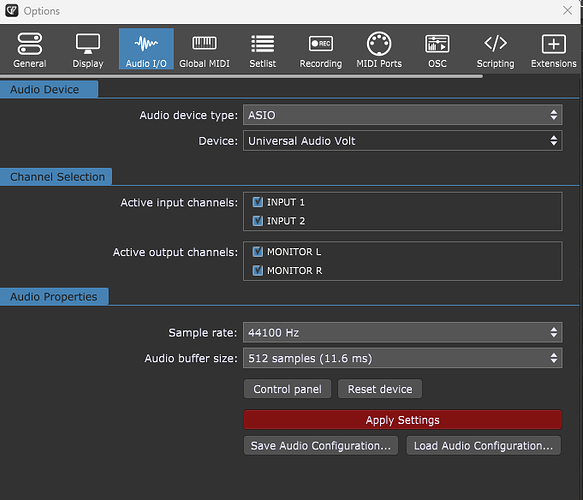
Task: Open the Audio buffer size dropdown
Action: click(x=403, y=358)
